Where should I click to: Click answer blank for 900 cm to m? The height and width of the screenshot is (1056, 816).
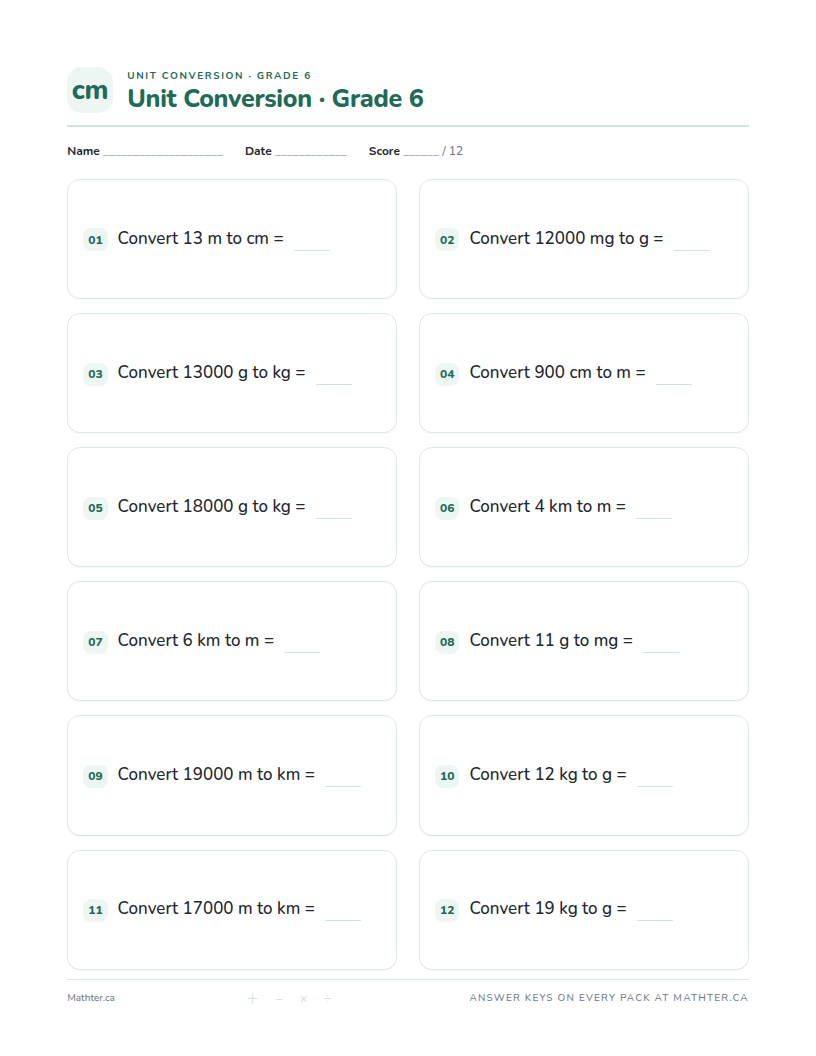(x=674, y=376)
